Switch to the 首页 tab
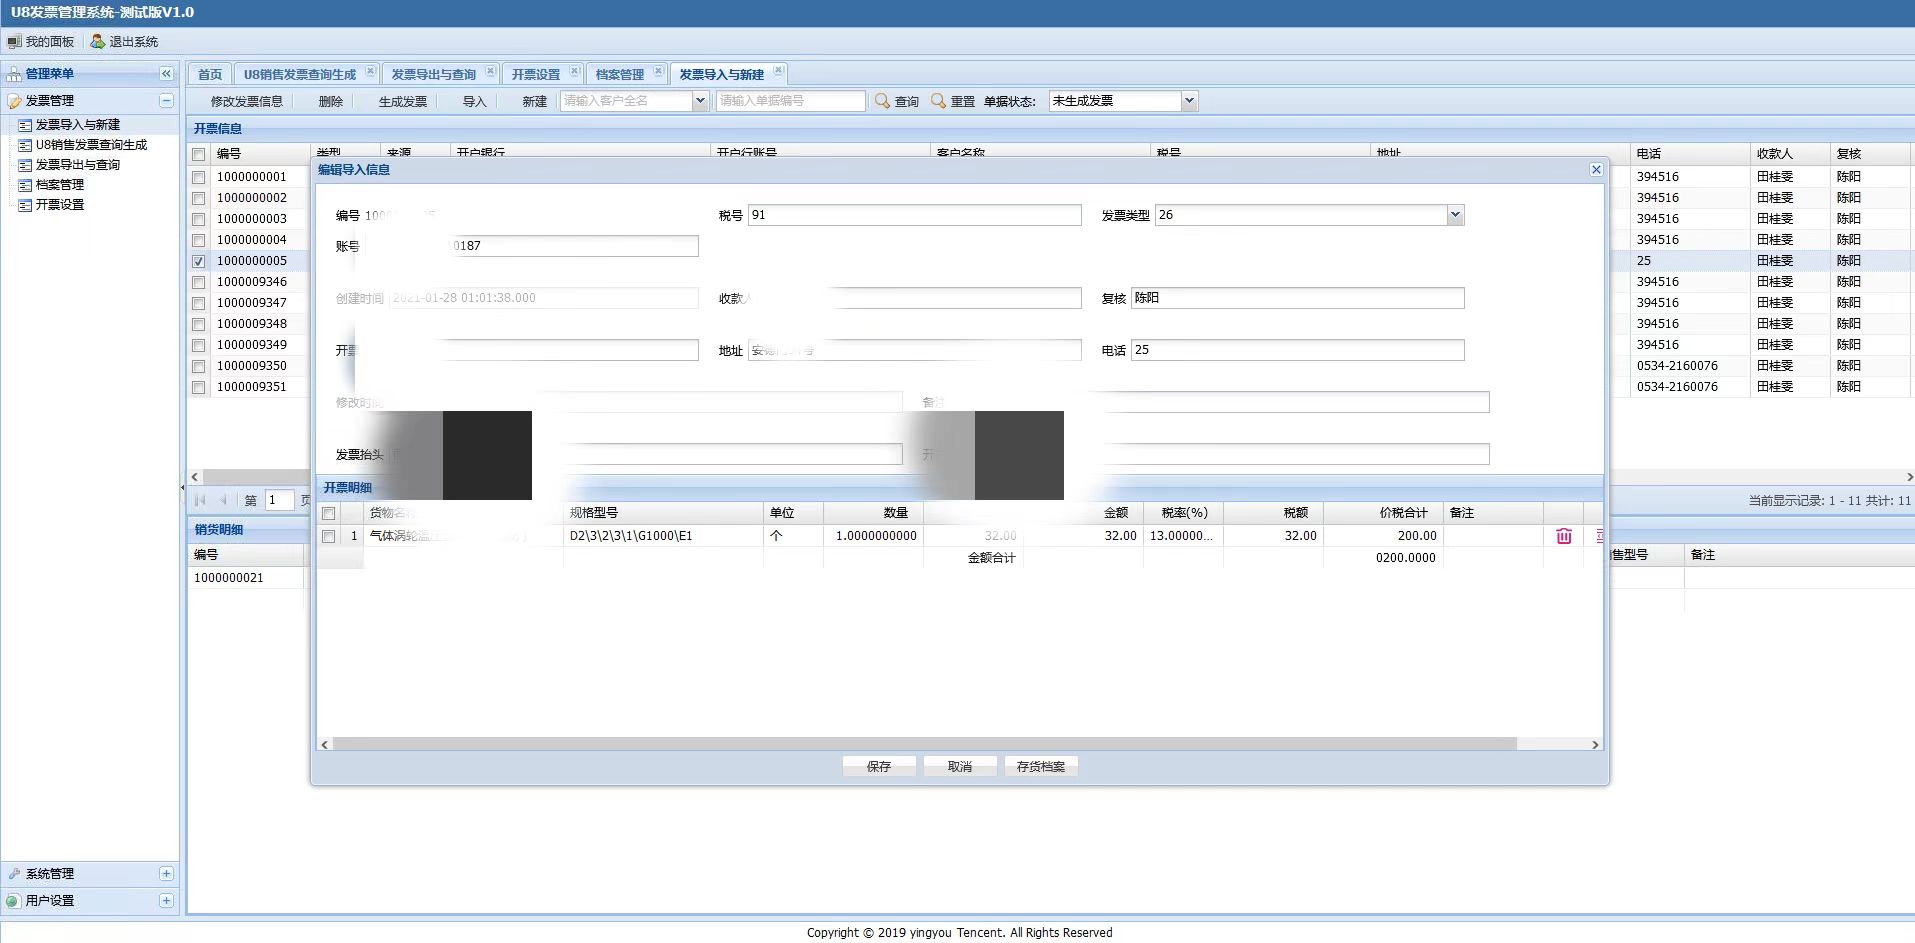 pos(210,75)
